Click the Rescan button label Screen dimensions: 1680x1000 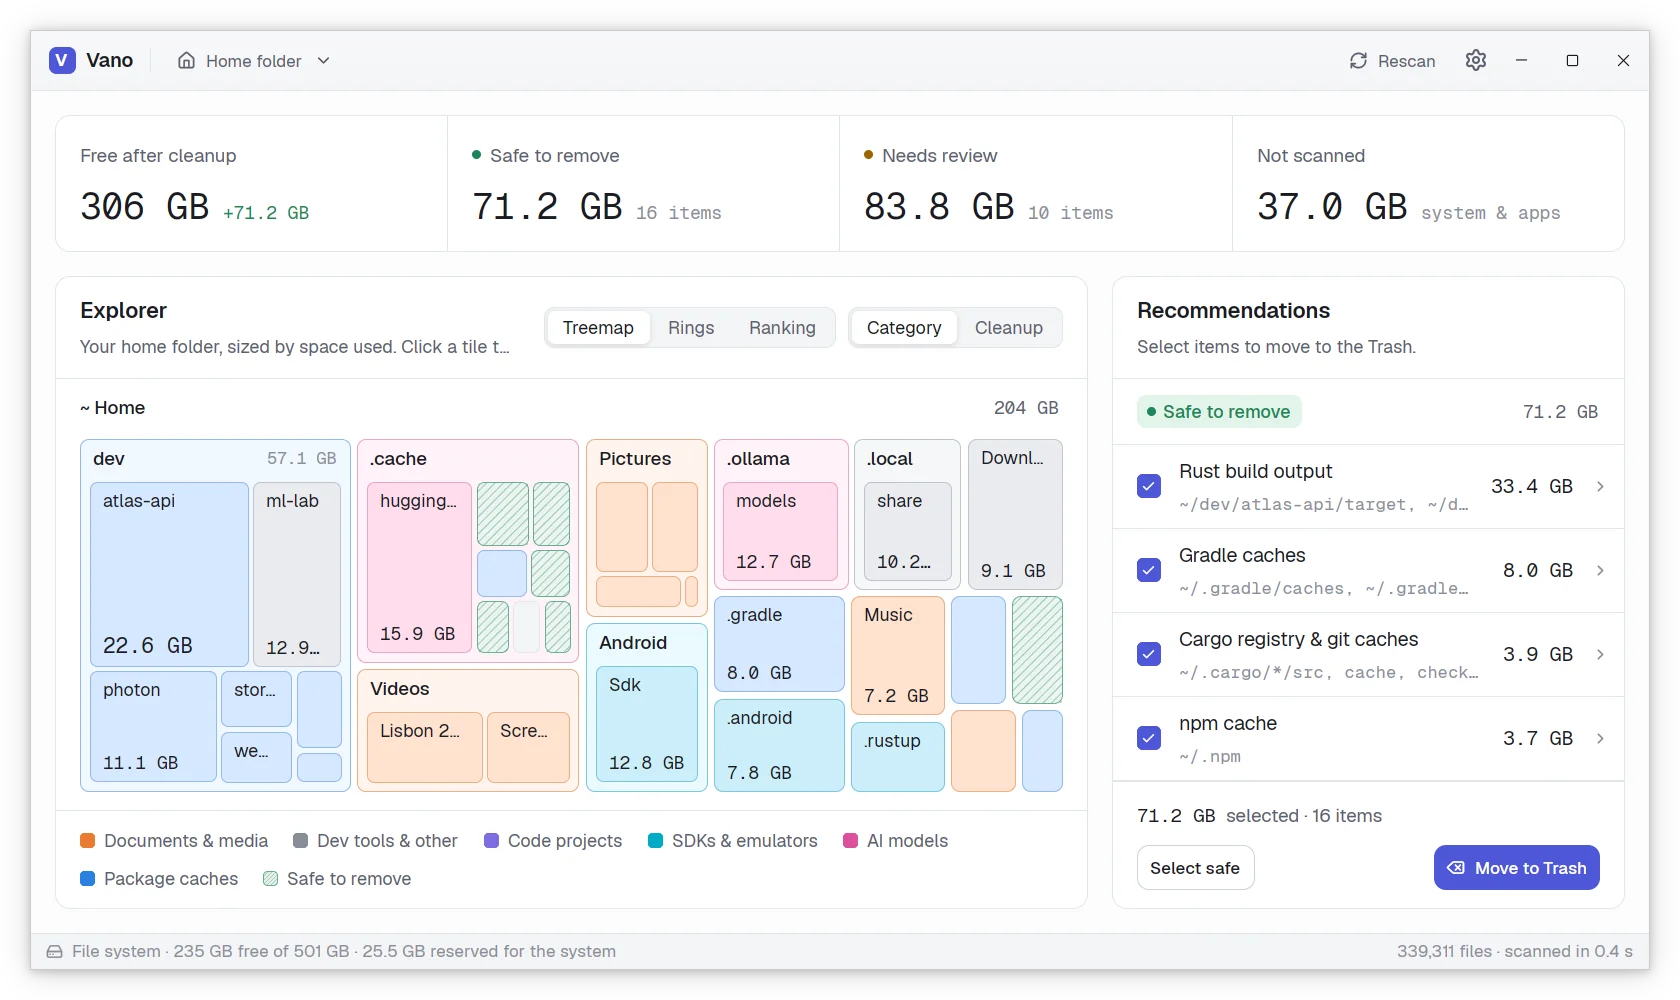click(x=1406, y=61)
